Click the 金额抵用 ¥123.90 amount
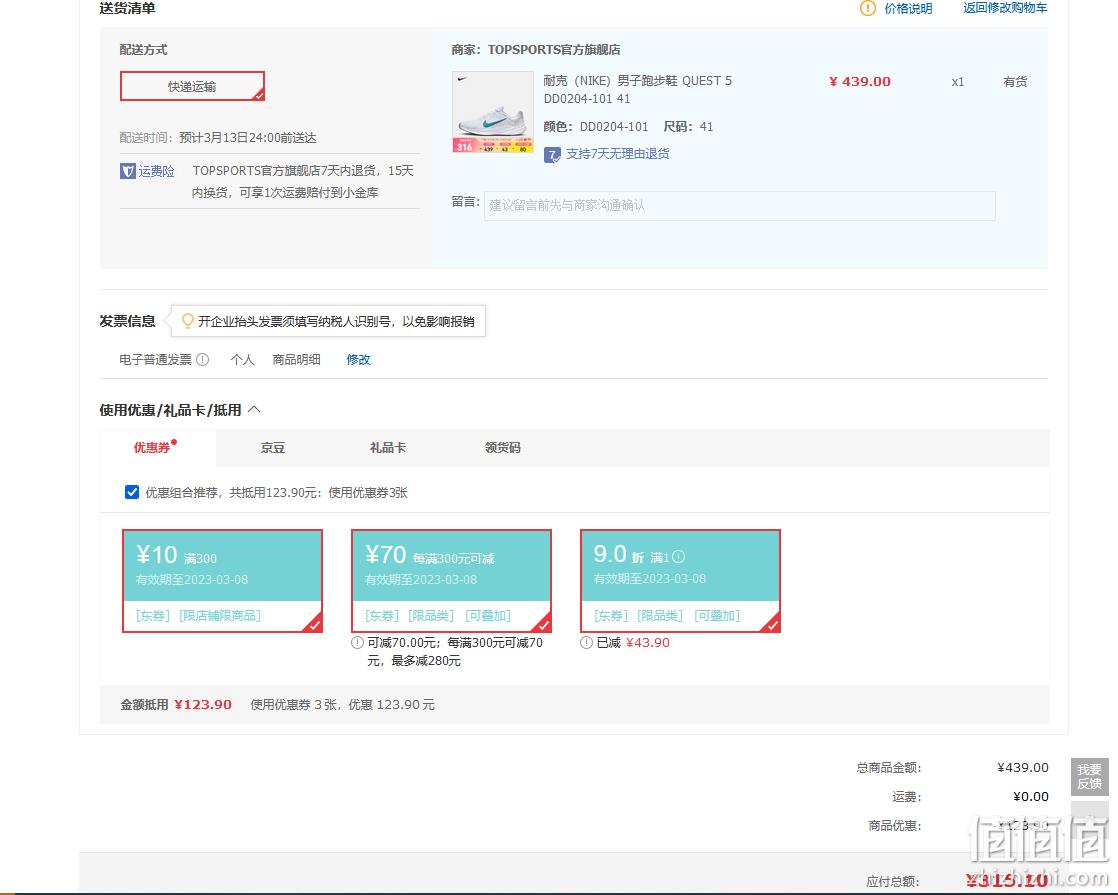The width and height of the screenshot is (1118, 895). 203,705
